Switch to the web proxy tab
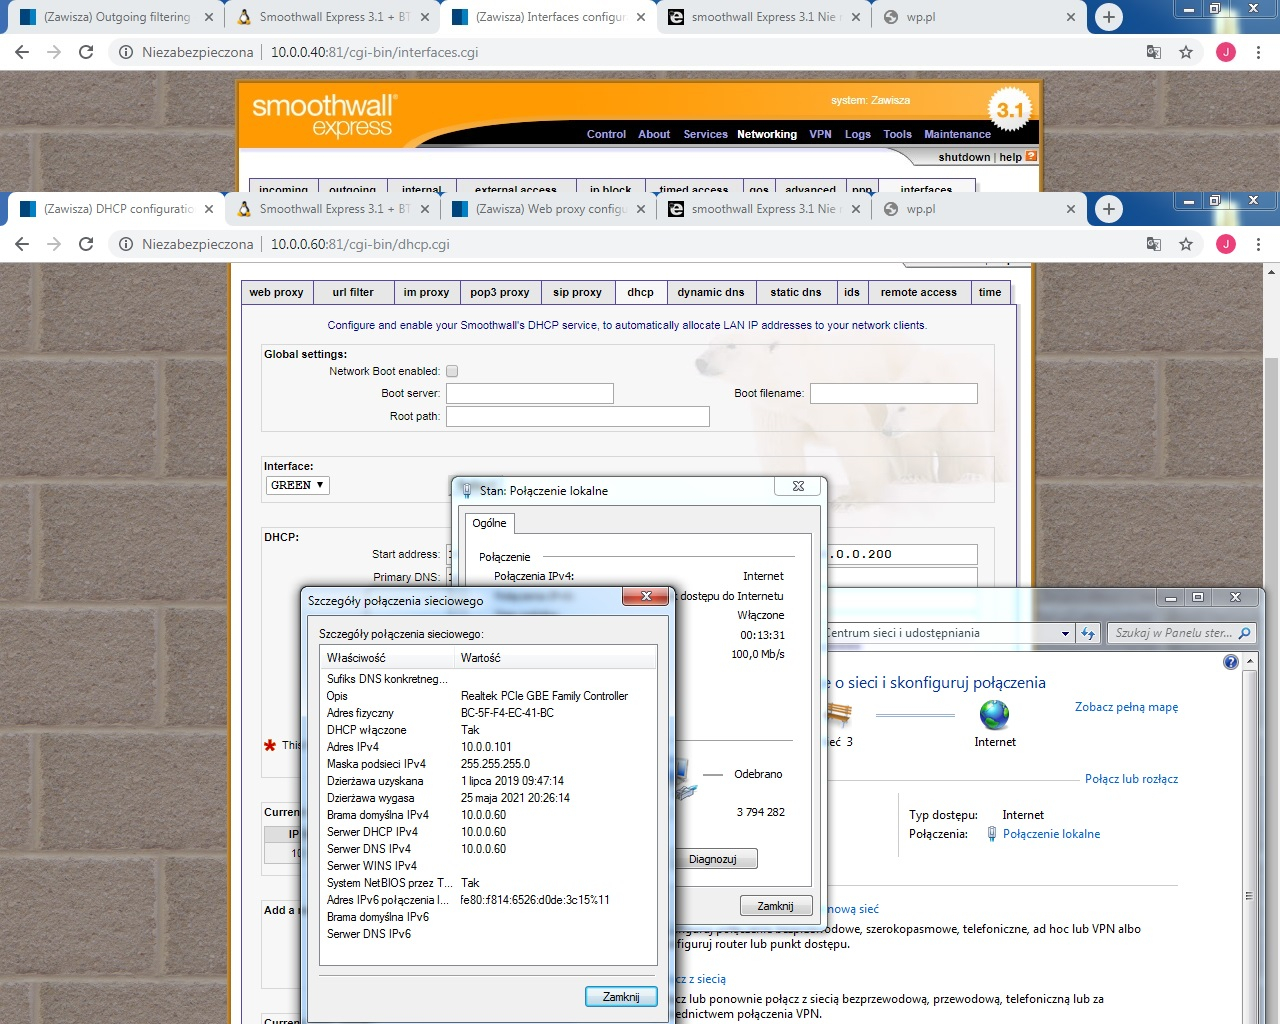This screenshot has height=1024, width=1280. coord(276,292)
